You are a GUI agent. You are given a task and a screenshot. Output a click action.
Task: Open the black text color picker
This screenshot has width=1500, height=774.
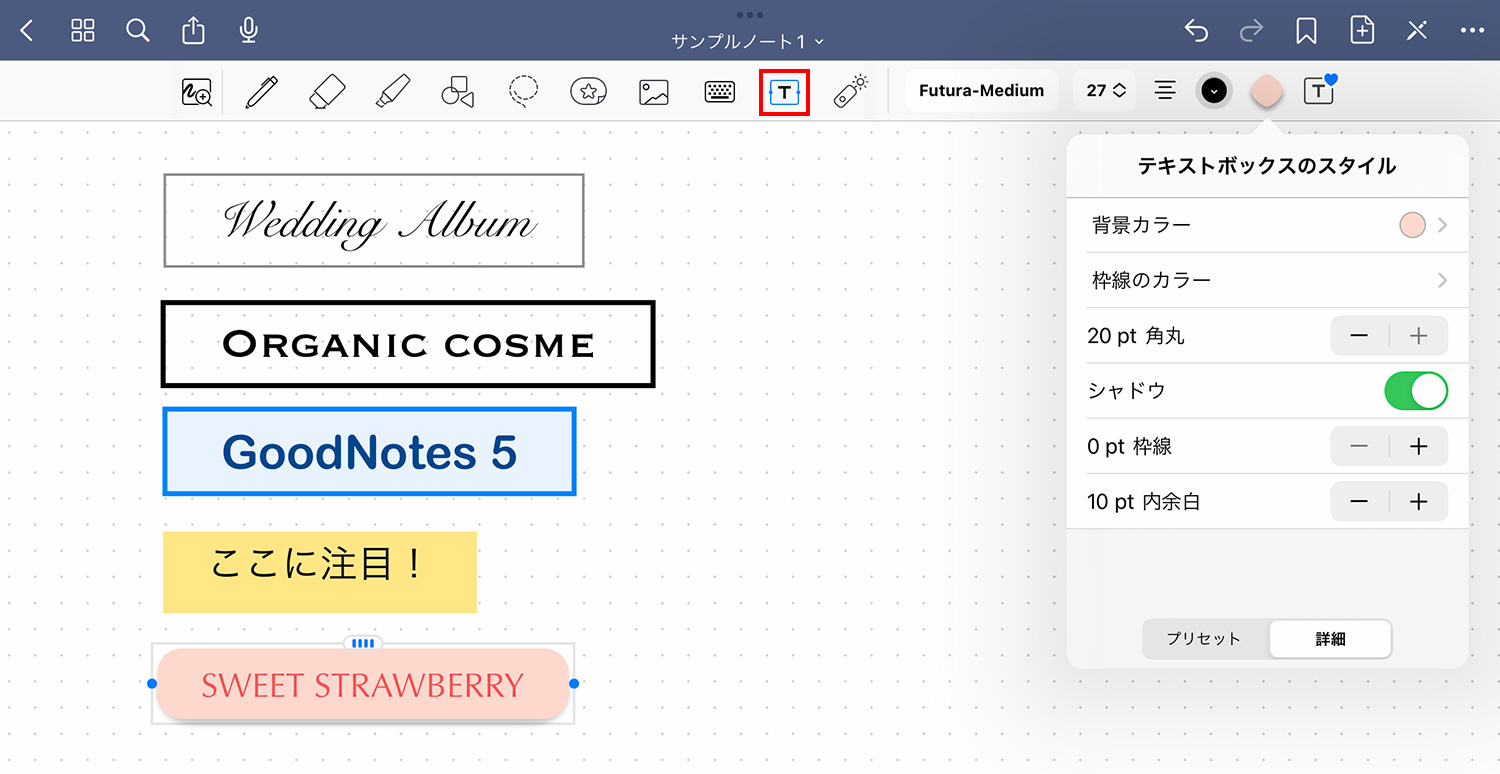click(1214, 91)
